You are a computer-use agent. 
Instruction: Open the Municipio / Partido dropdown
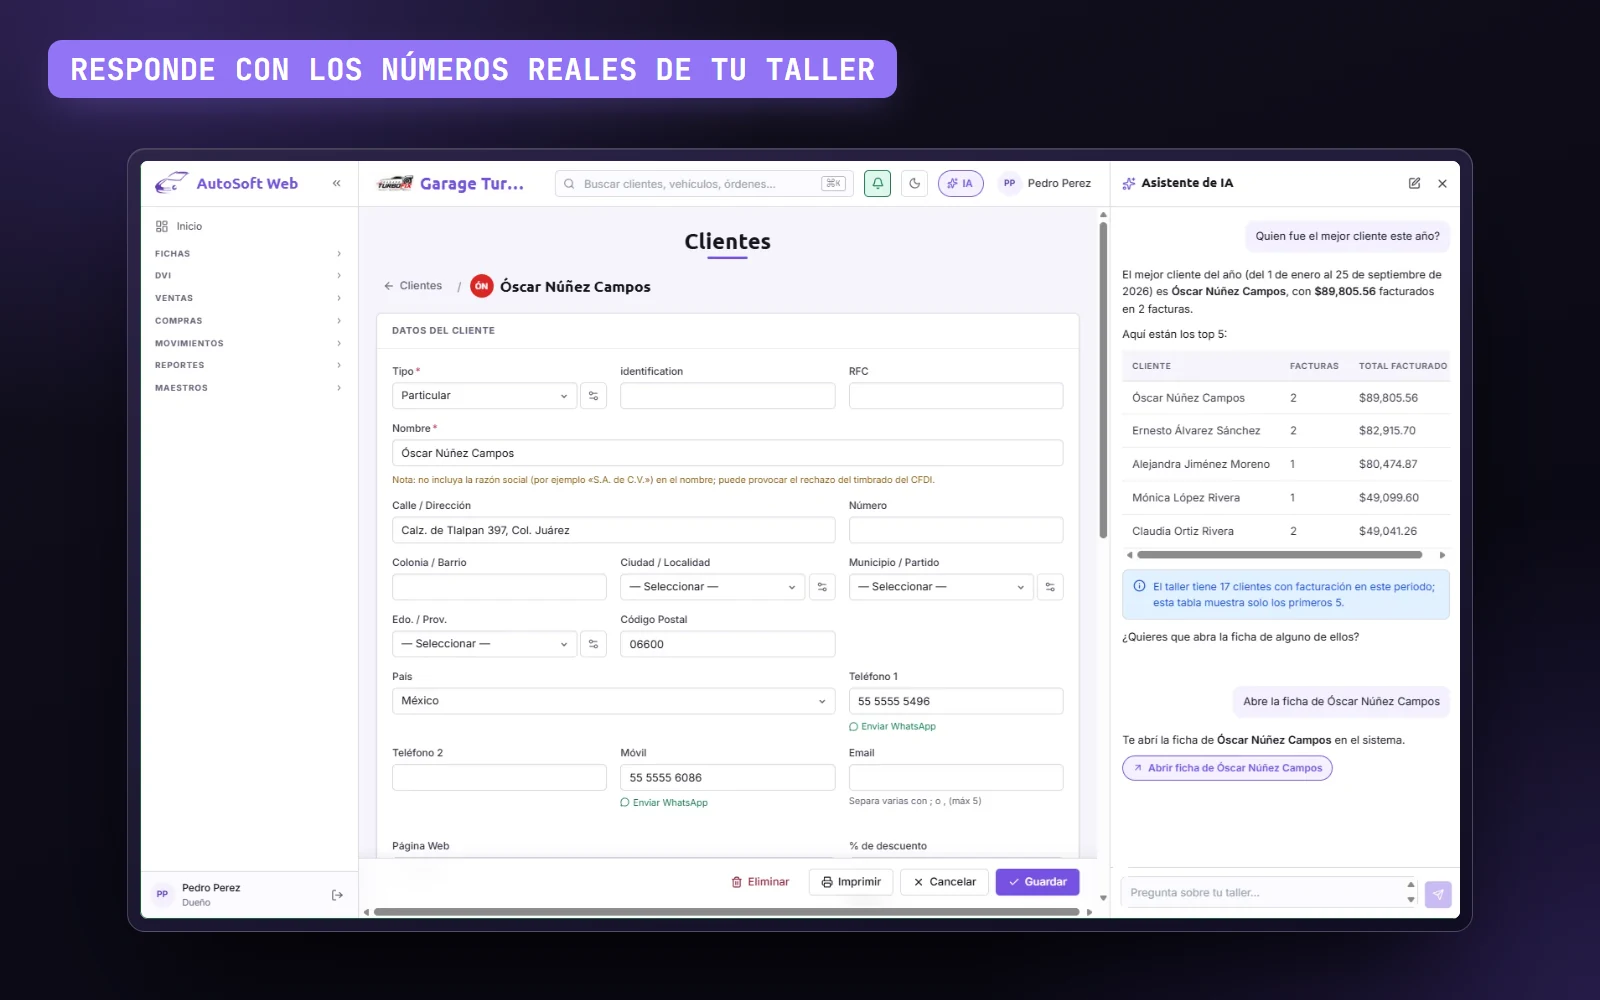coord(941,587)
